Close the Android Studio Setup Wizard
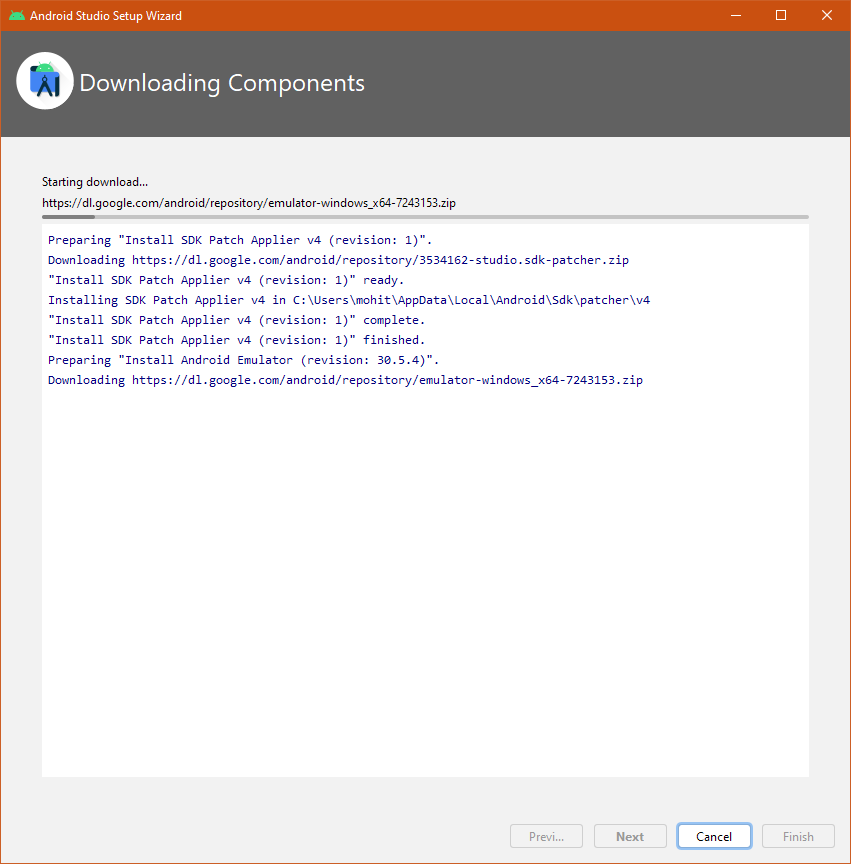The height and width of the screenshot is (864, 851). (x=826, y=16)
